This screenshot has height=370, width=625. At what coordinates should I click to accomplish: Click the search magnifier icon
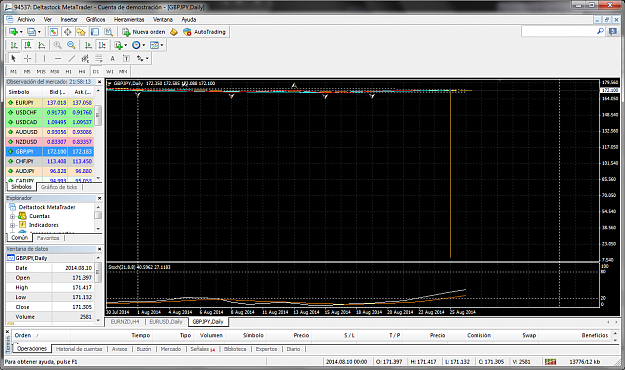pyautogui.click(x=600, y=31)
